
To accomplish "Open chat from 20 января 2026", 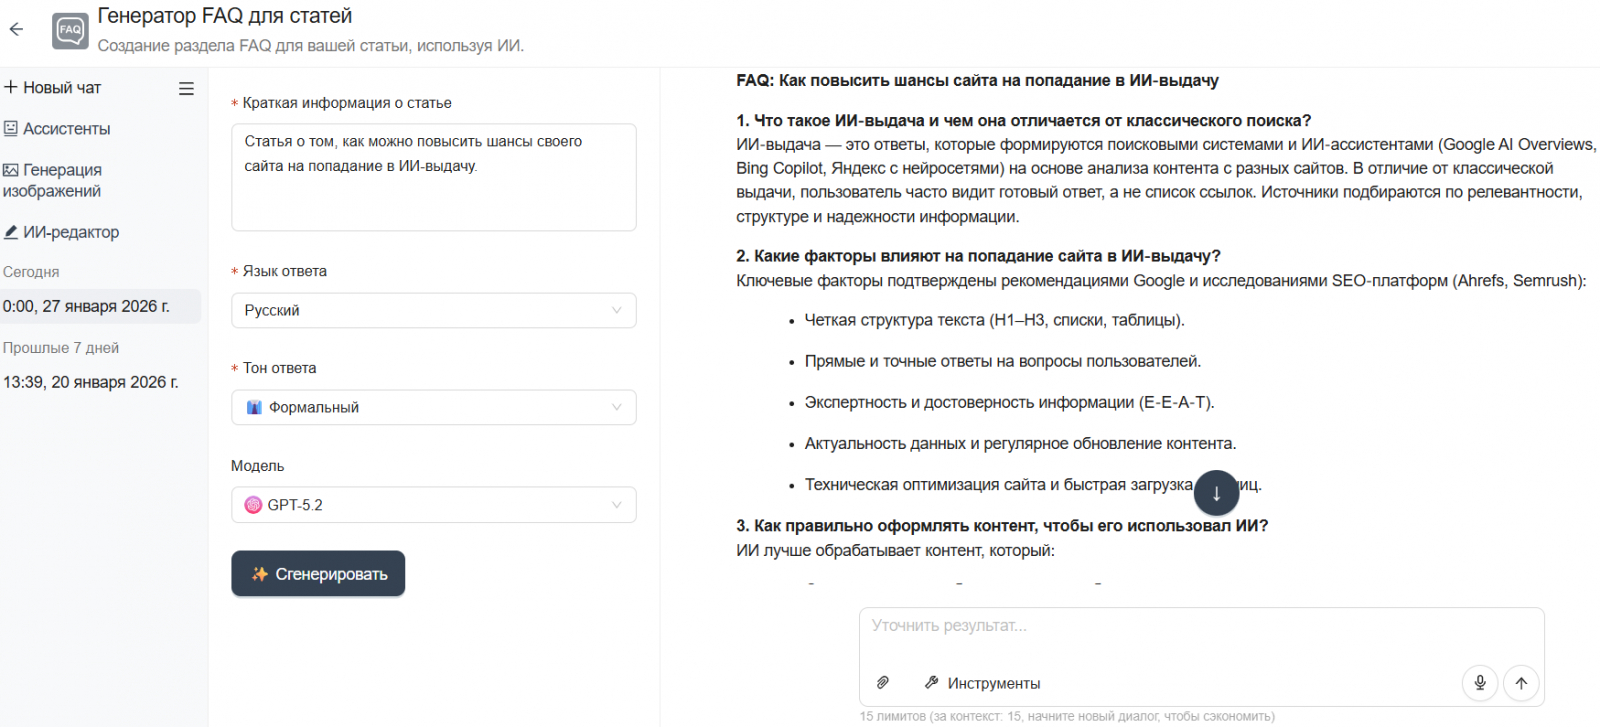I will 90,382.
